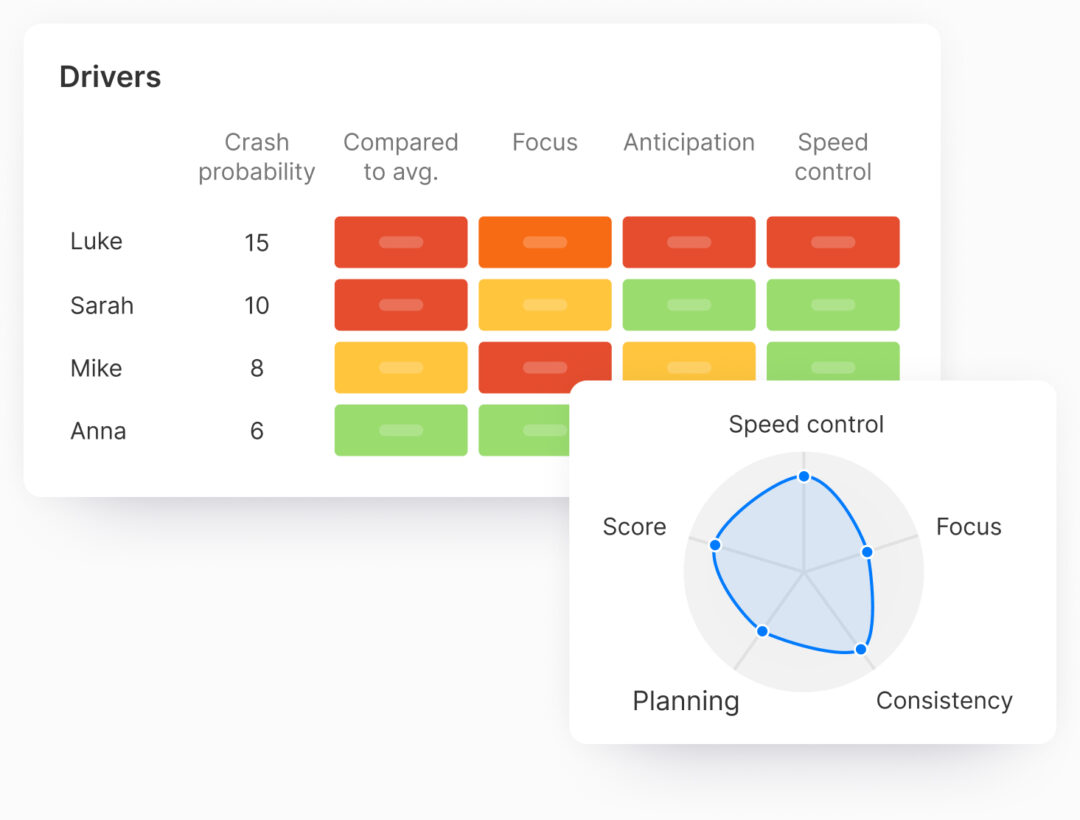
Task: Select the Consistency data point on radar chart
Action: tap(861, 649)
